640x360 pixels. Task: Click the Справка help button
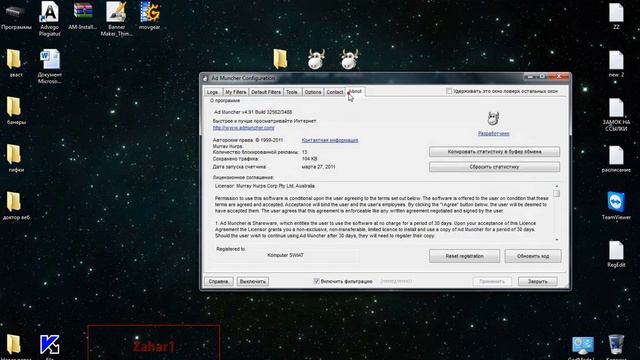click(x=218, y=282)
